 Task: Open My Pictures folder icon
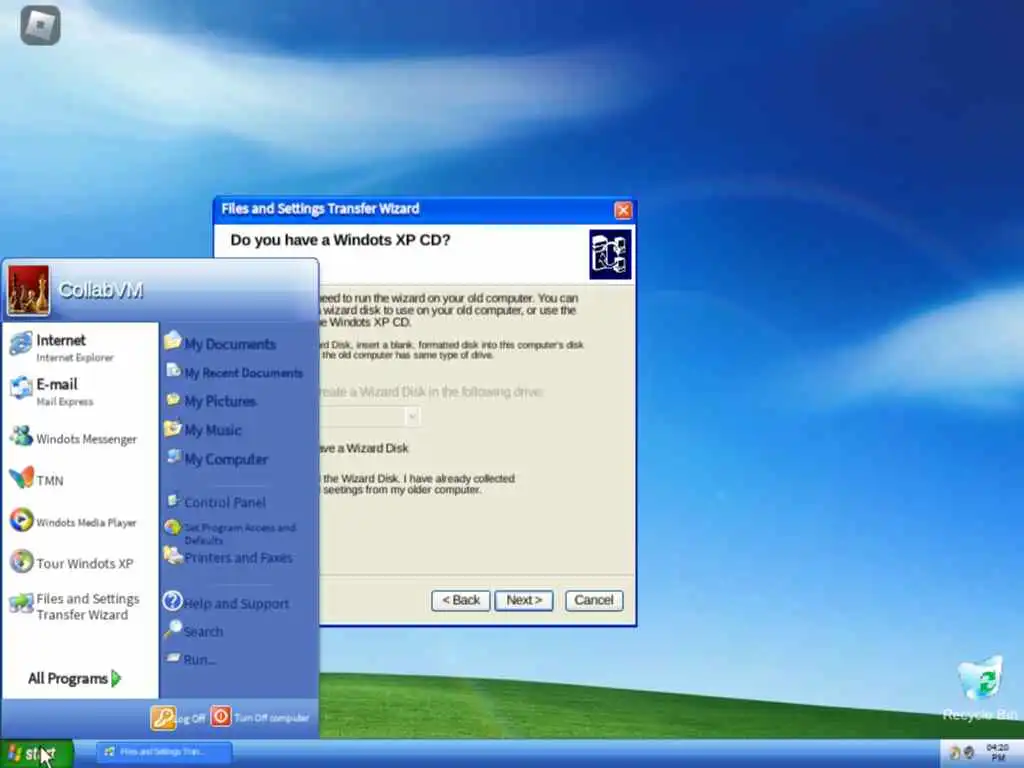[x=173, y=400]
